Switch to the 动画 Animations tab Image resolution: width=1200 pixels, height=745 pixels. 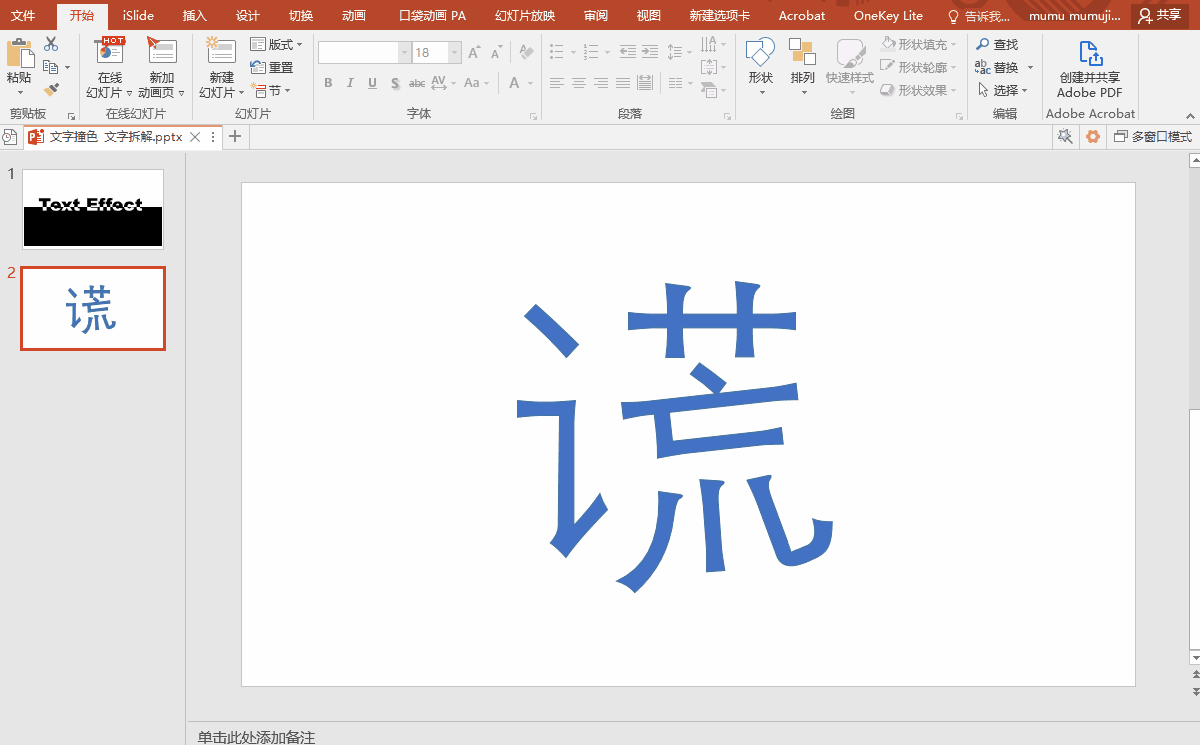(x=353, y=15)
